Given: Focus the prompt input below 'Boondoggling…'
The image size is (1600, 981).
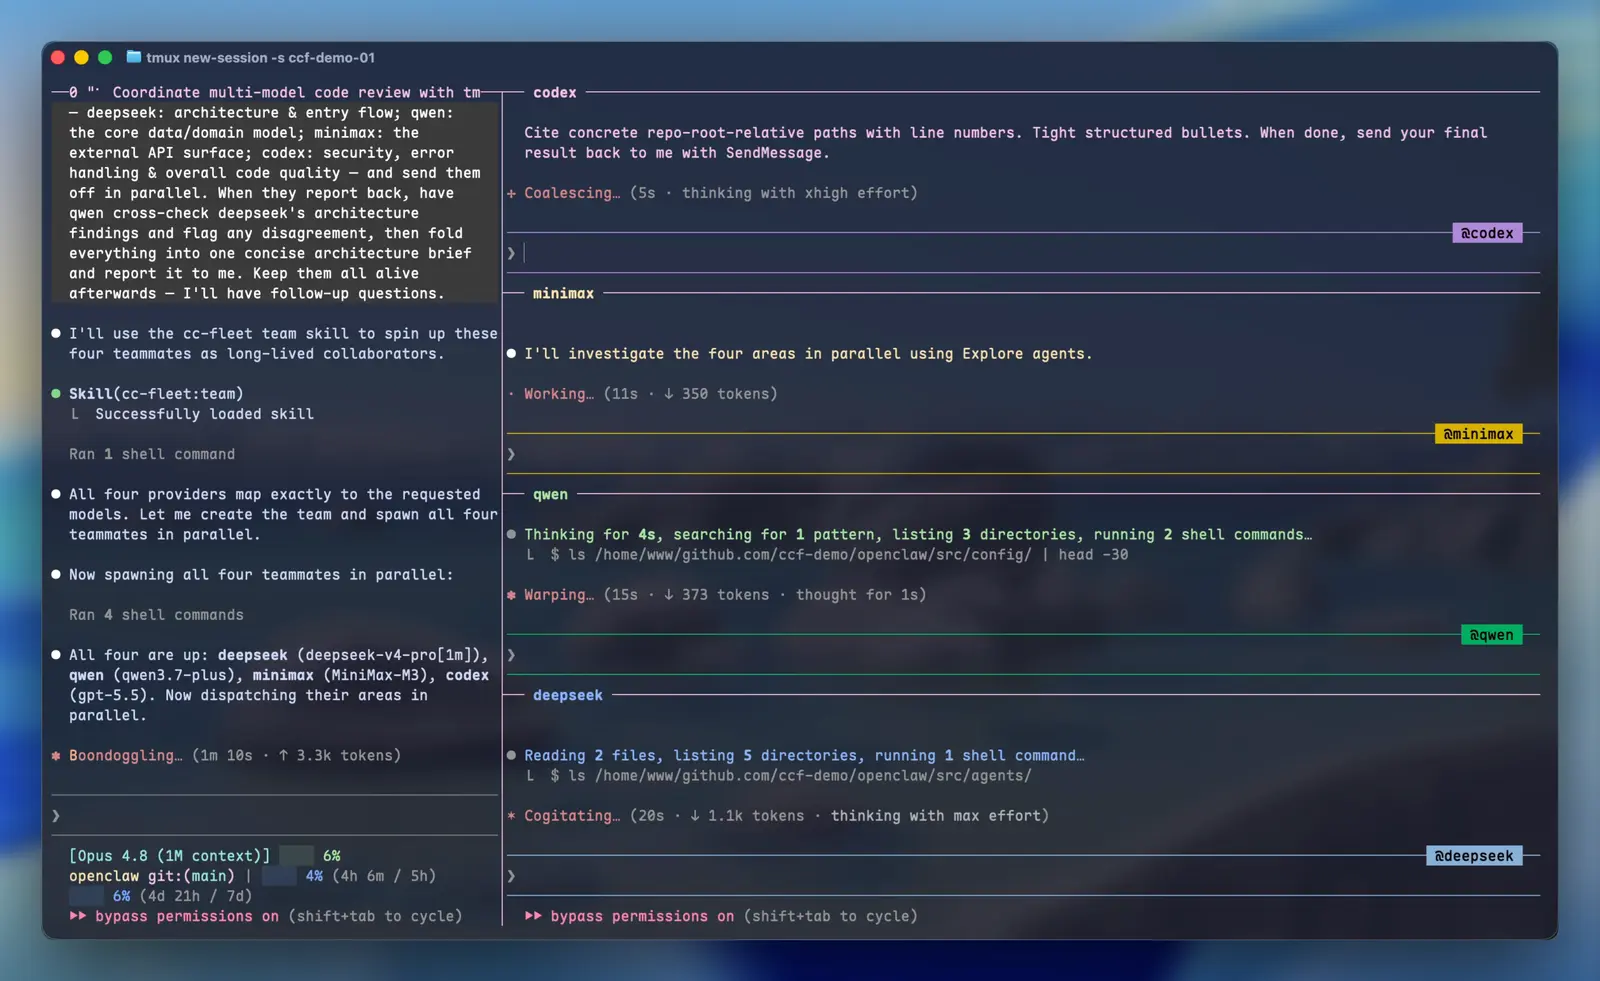Looking at the screenshot, I should click(x=275, y=816).
